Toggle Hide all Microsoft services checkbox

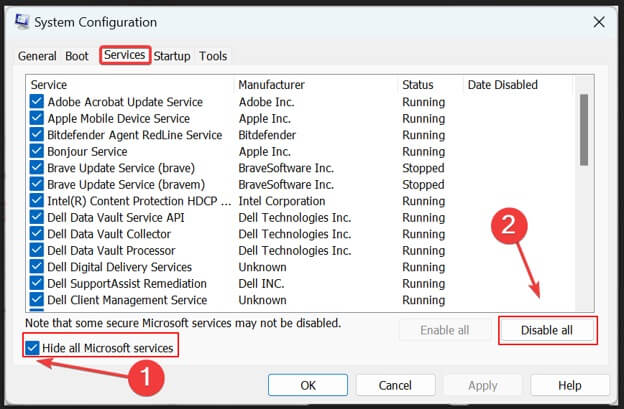pyautogui.click(x=32, y=348)
